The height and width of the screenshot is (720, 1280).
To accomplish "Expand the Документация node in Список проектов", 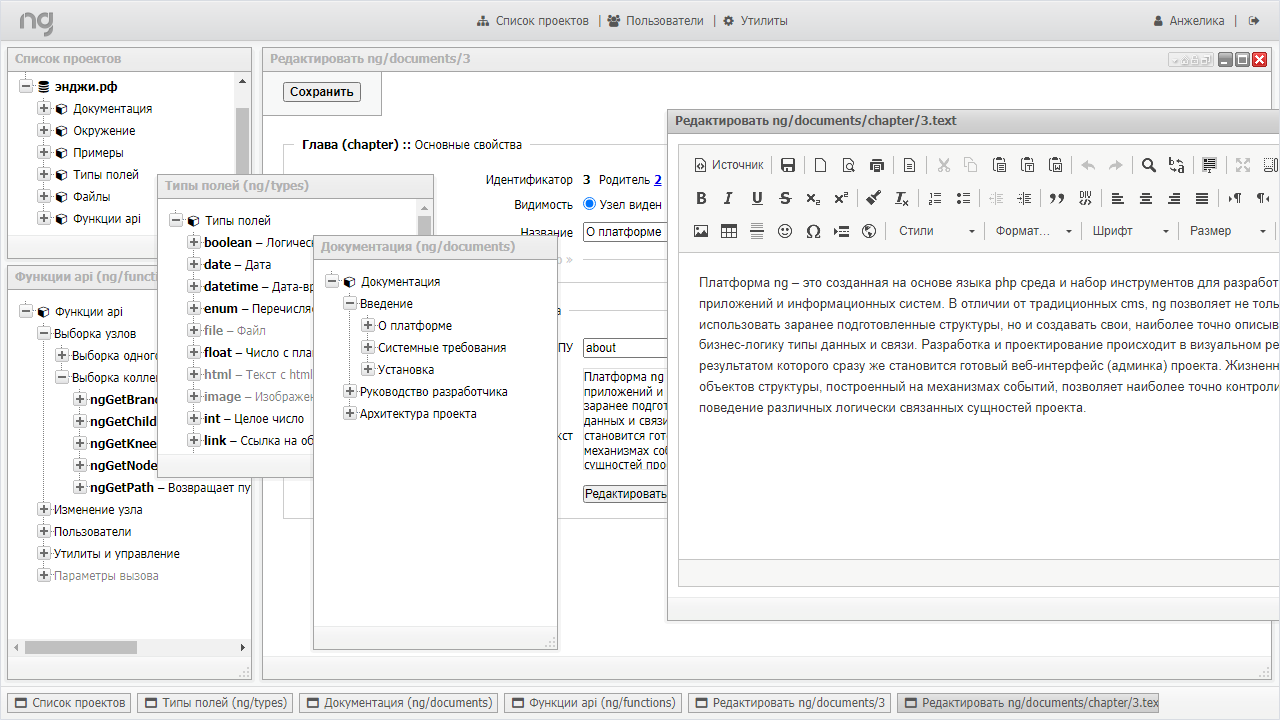I will (44, 109).
